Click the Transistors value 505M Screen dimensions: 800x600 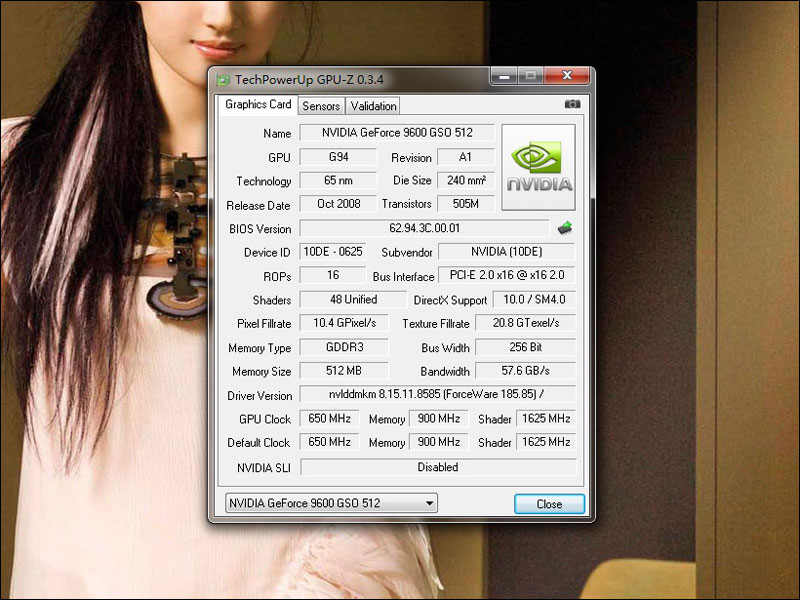pos(466,204)
